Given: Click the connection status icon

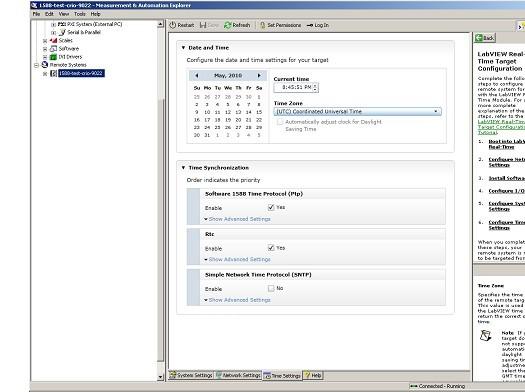Looking at the screenshot, I should (x=414, y=386).
